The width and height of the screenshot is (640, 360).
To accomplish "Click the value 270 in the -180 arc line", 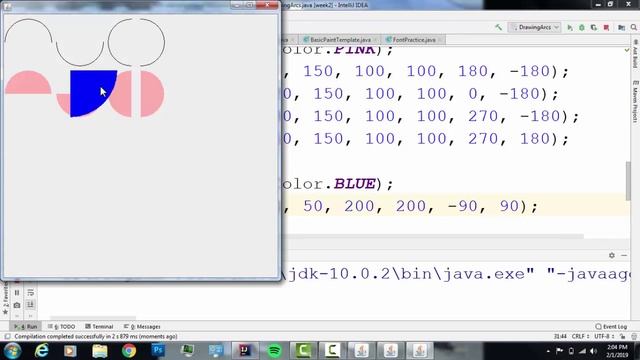I will (x=483, y=116).
